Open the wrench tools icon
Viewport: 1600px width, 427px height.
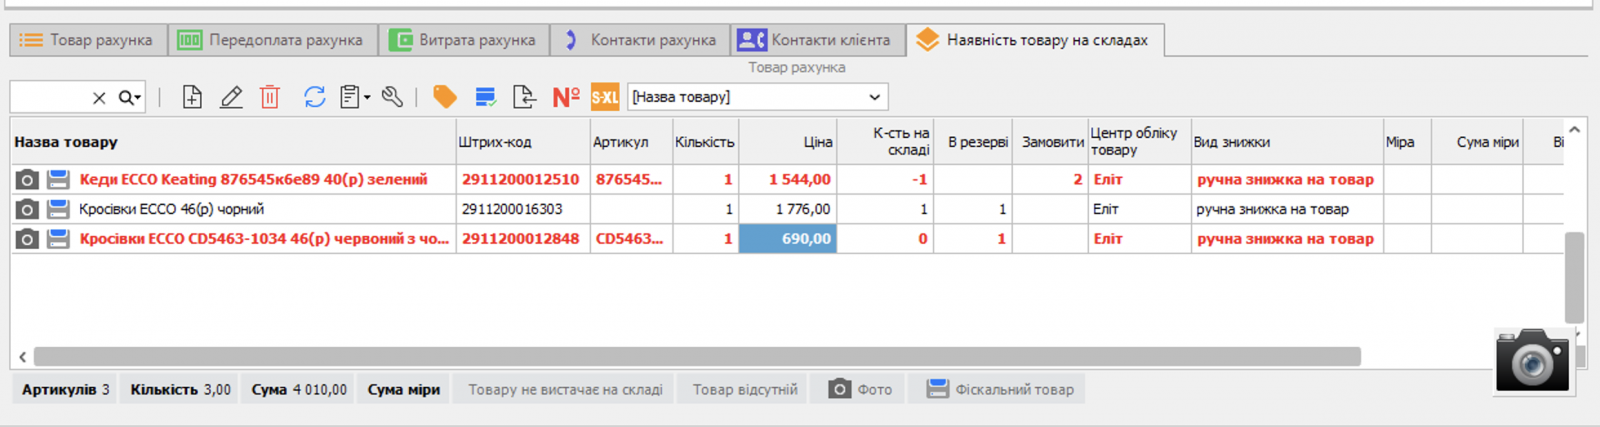[x=392, y=97]
